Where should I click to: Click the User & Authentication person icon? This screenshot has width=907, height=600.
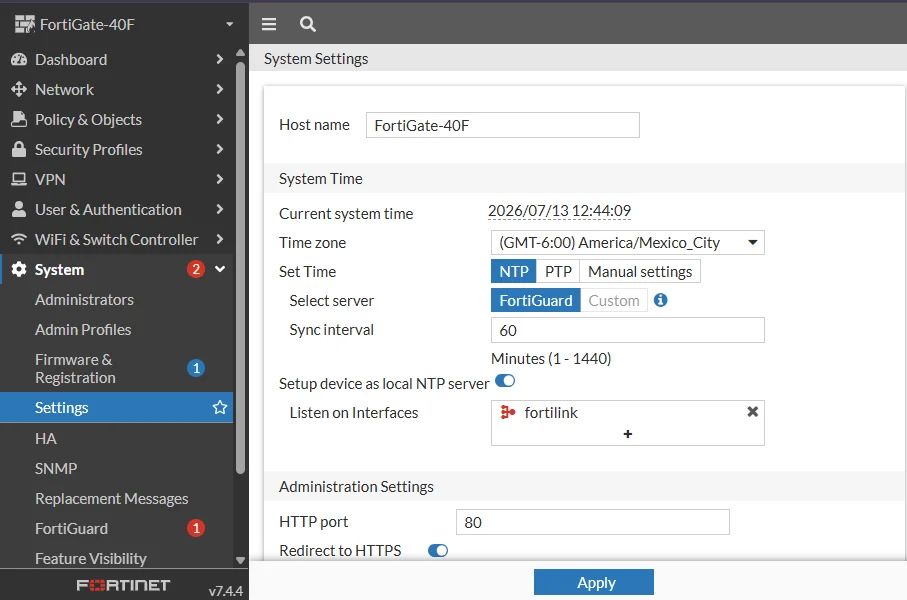(19, 209)
